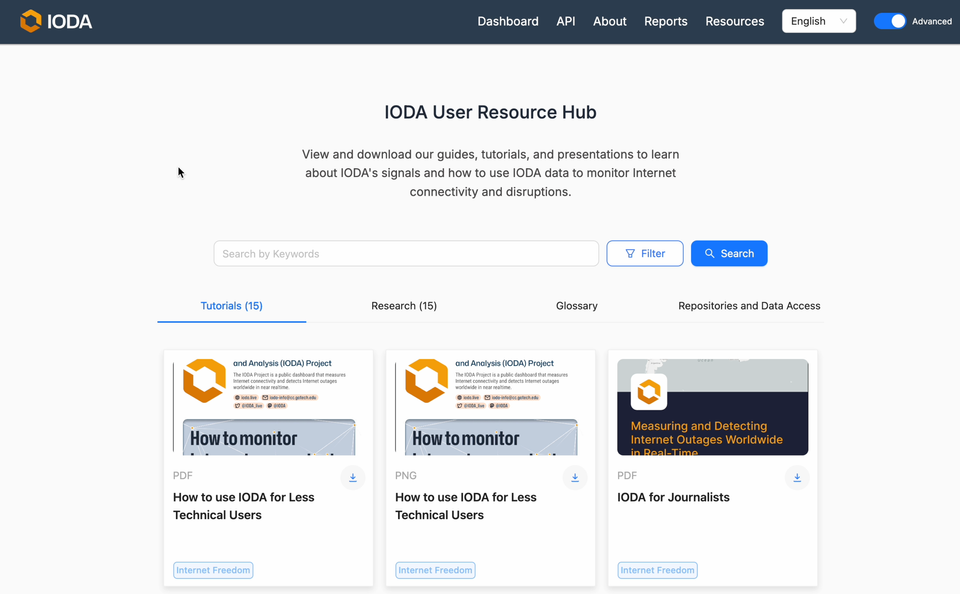This screenshot has height=594, width=960.
Task: Click the 'Internet Freedom' tag on the first card
Action: [213, 569]
